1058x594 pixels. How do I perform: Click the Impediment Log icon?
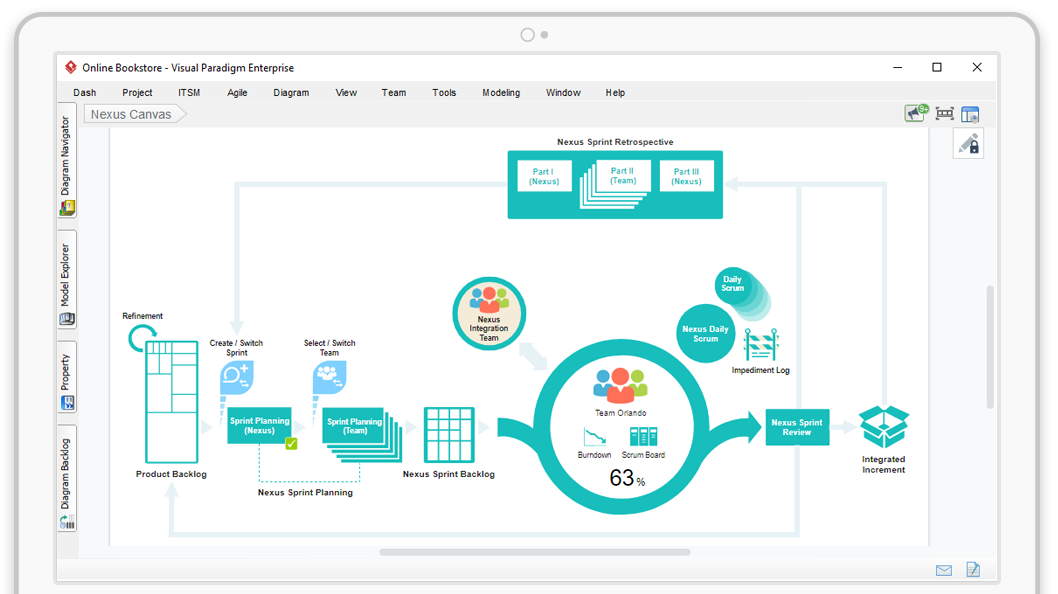761,345
